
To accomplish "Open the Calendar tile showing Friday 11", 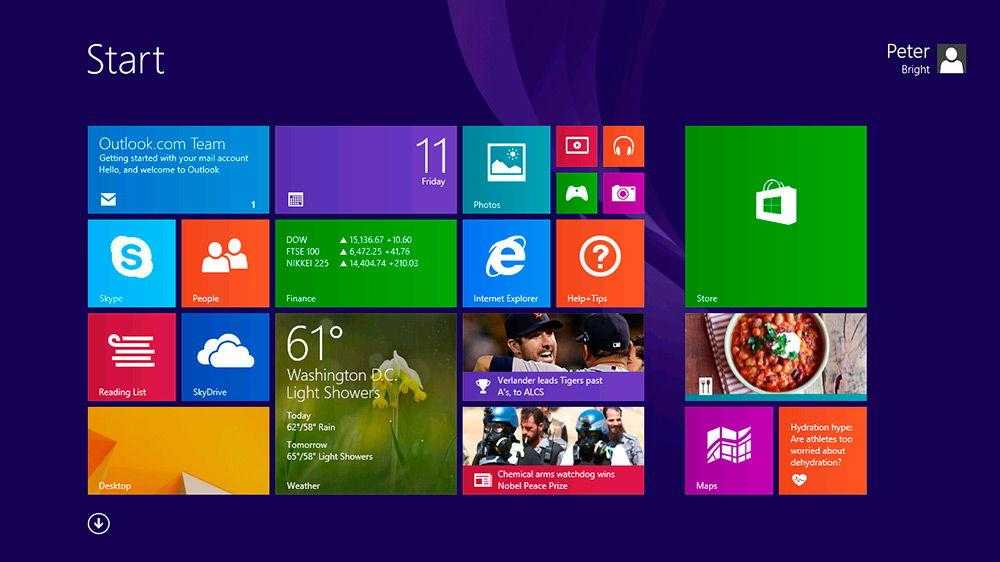I will [x=365, y=169].
